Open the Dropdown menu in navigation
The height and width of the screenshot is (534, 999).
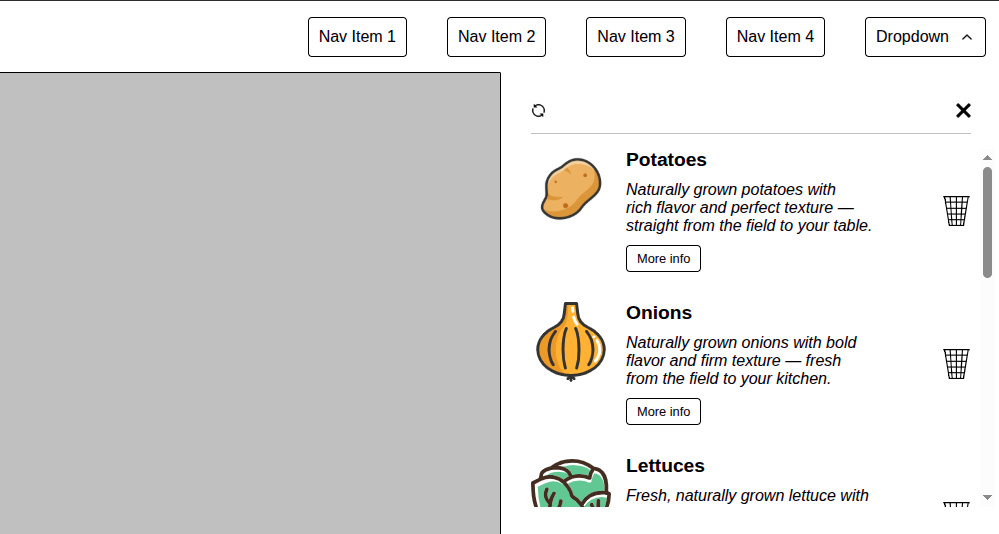pos(925,37)
